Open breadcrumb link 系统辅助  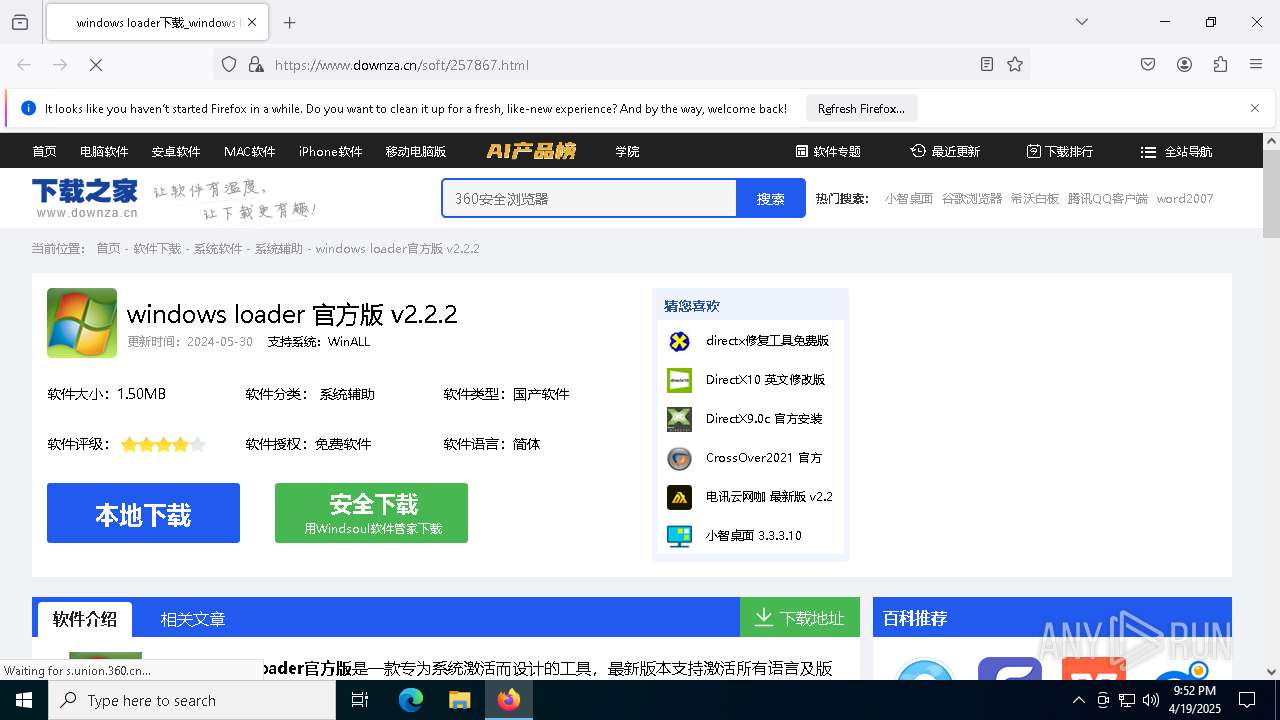click(278, 248)
